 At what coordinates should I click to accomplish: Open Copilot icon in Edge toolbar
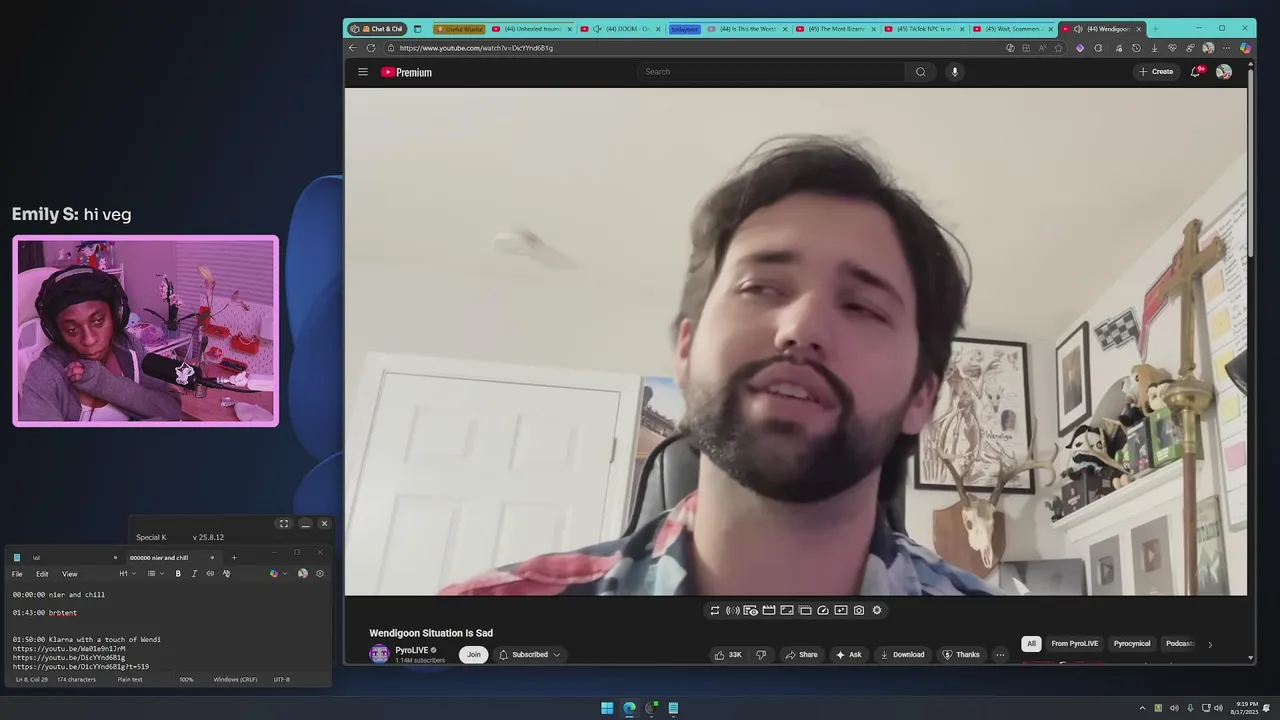1245,48
